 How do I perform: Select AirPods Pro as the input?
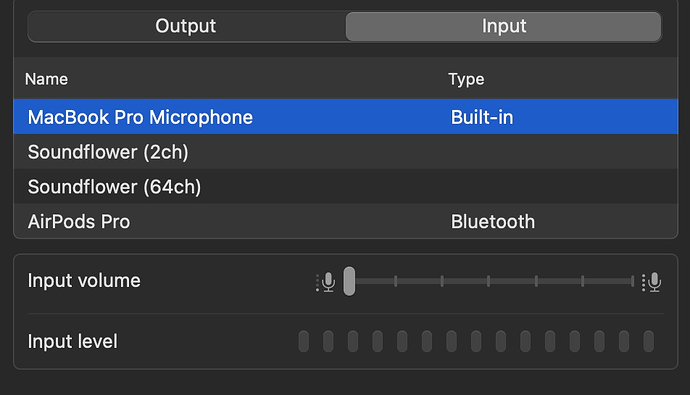pos(345,221)
